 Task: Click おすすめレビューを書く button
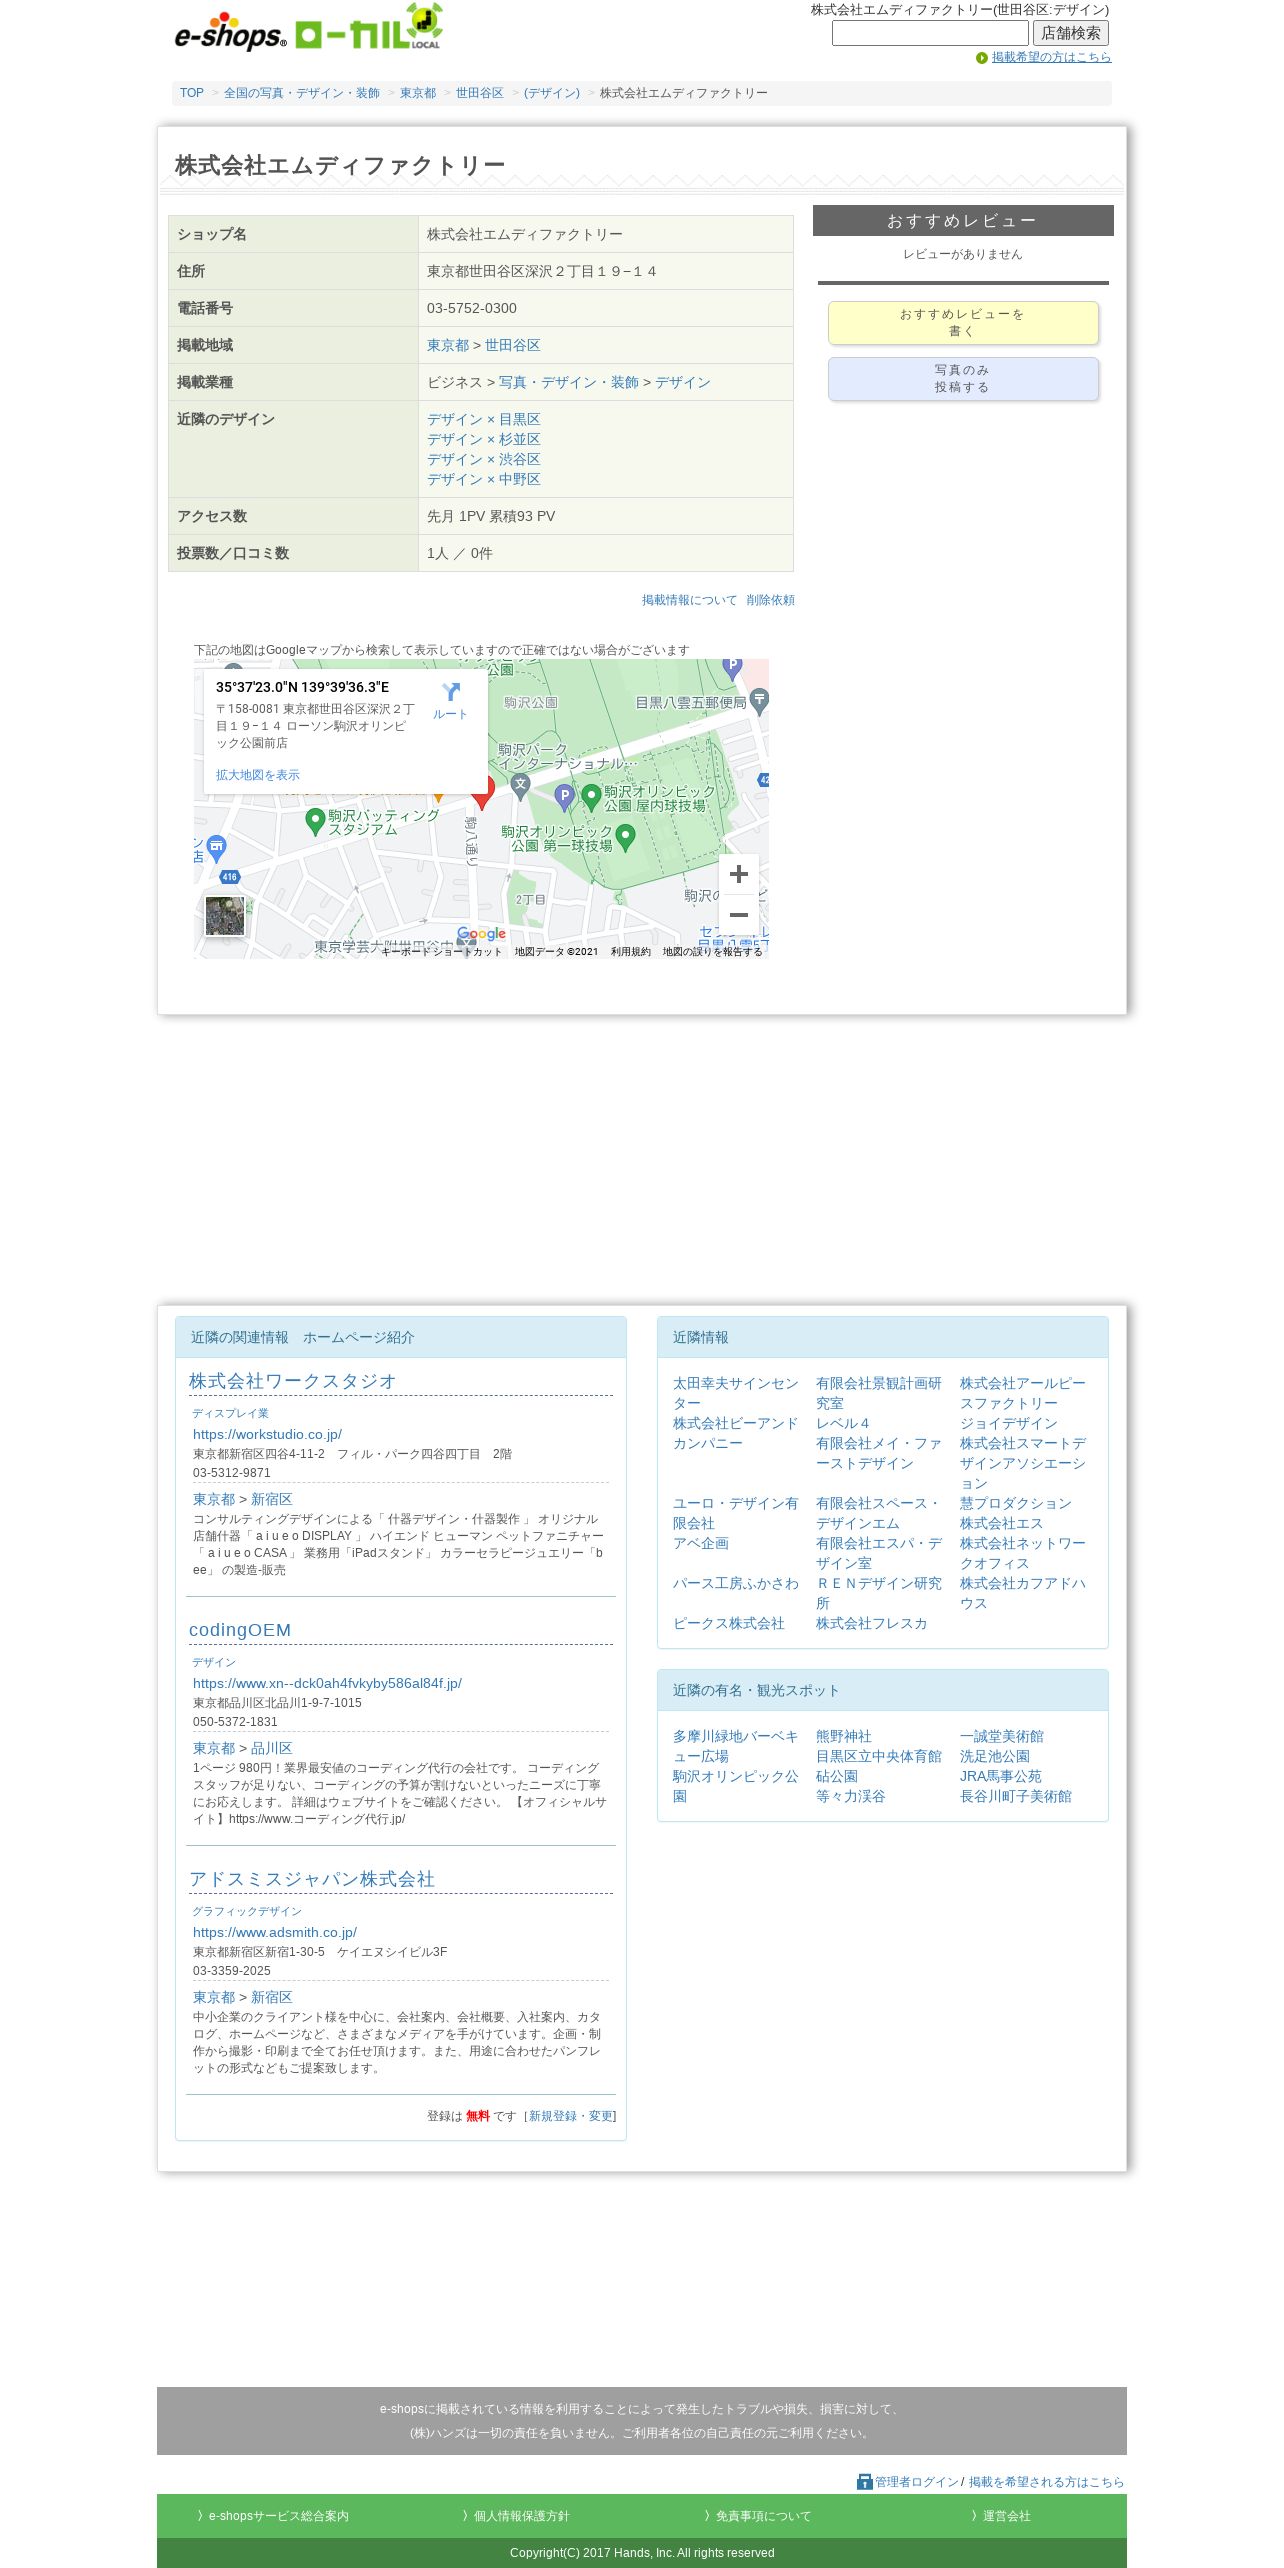(963, 323)
